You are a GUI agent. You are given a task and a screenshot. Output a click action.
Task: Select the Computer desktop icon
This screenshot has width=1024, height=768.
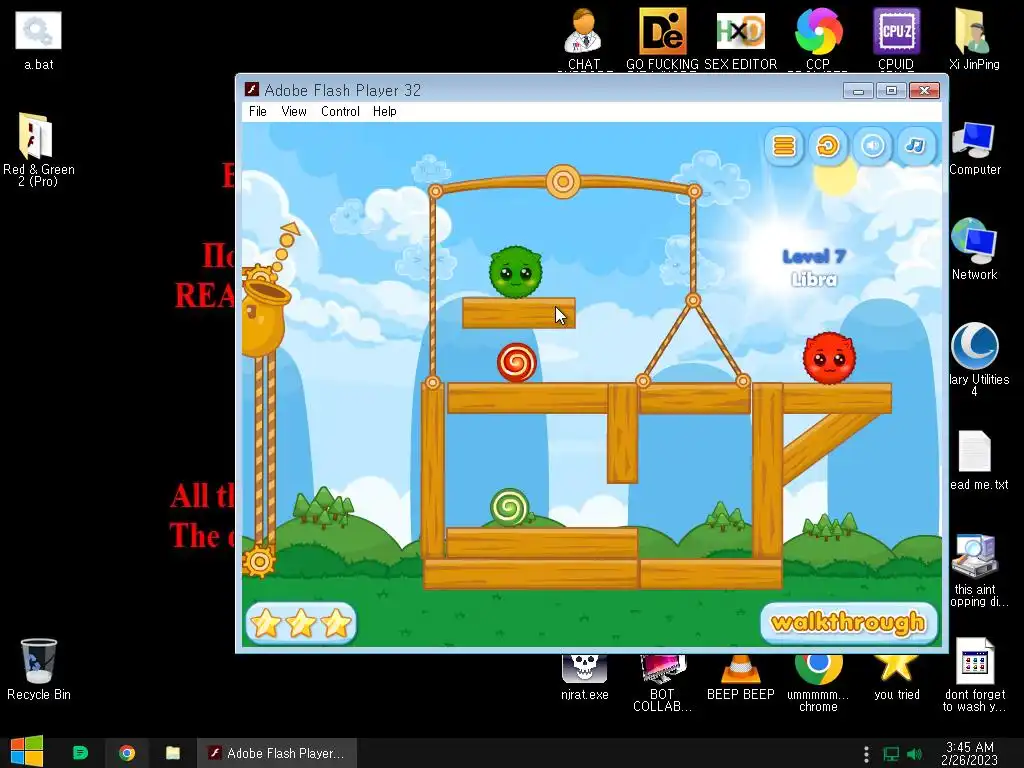coord(974,149)
